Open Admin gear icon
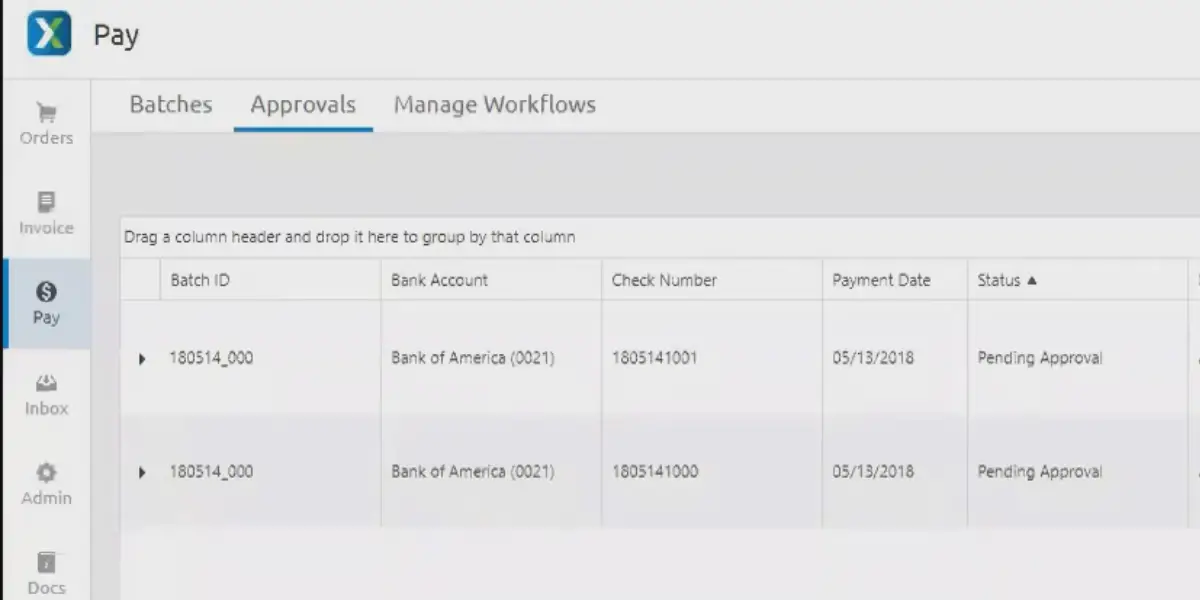This screenshot has width=1200, height=600. click(46, 472)
